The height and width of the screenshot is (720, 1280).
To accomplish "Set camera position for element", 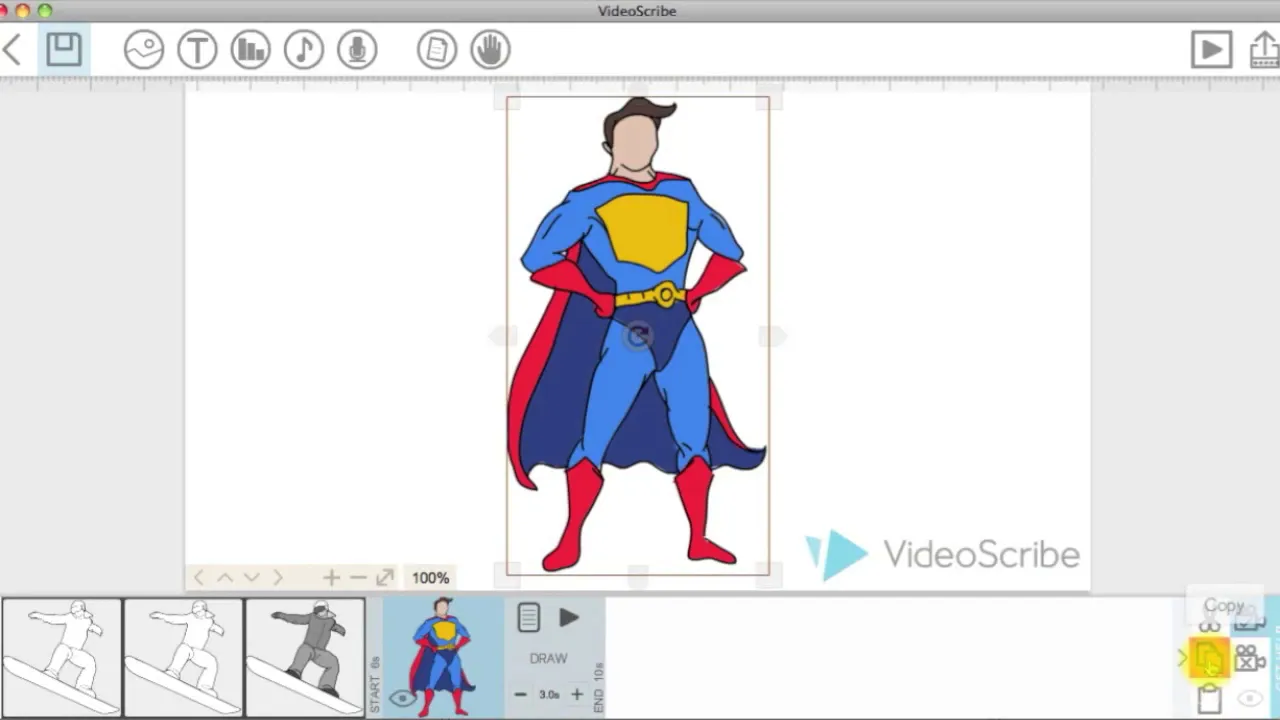I will coord(1250,623).
